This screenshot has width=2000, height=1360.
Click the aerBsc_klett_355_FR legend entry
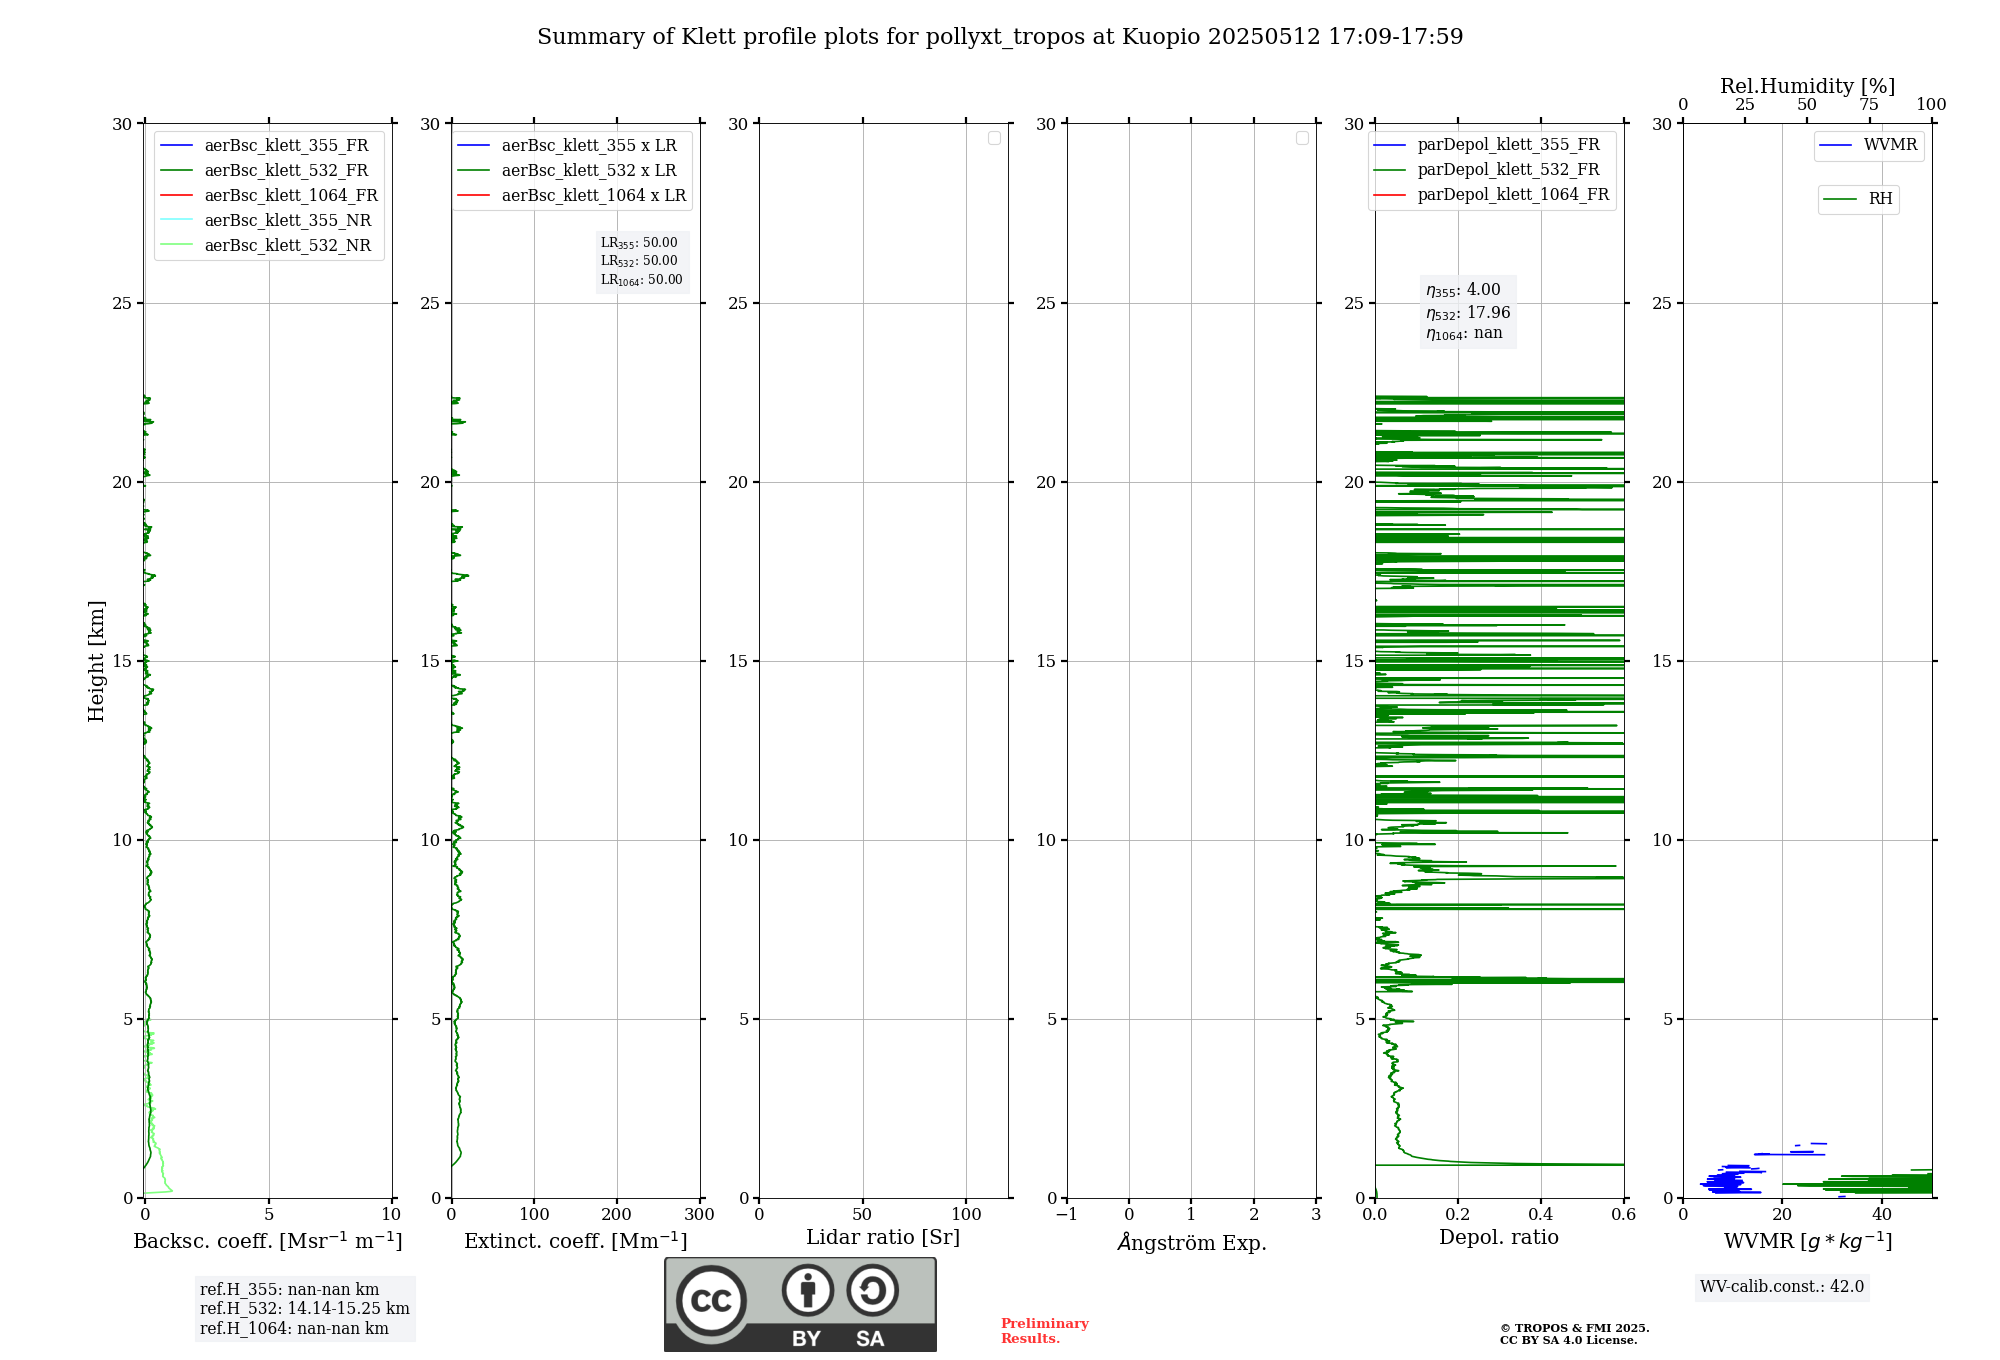click(x=268, y=146)
